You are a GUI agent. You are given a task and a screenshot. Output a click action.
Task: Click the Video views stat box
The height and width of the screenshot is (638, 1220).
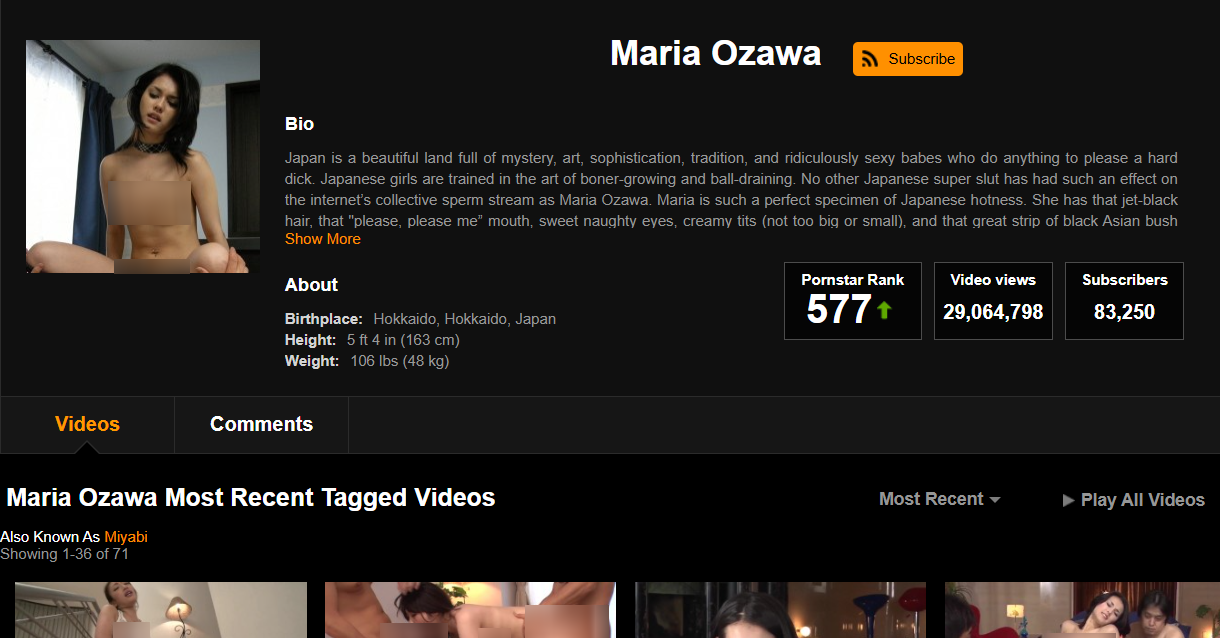(993, 301)
